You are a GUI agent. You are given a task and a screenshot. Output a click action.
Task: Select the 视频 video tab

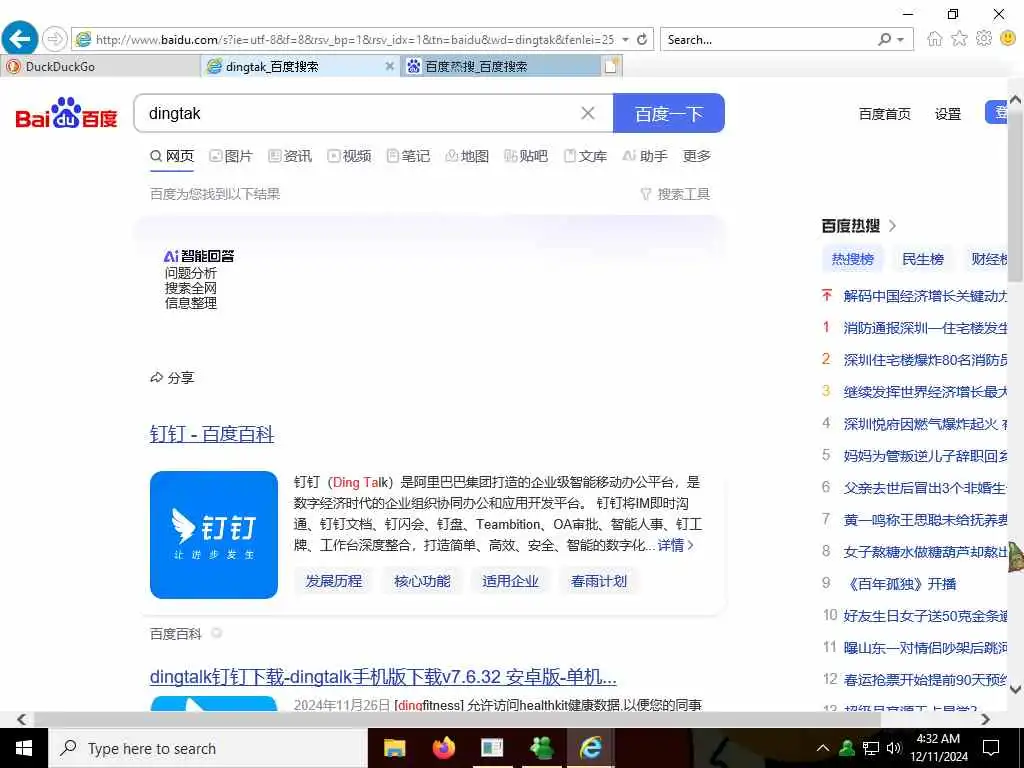click(349, 156)
